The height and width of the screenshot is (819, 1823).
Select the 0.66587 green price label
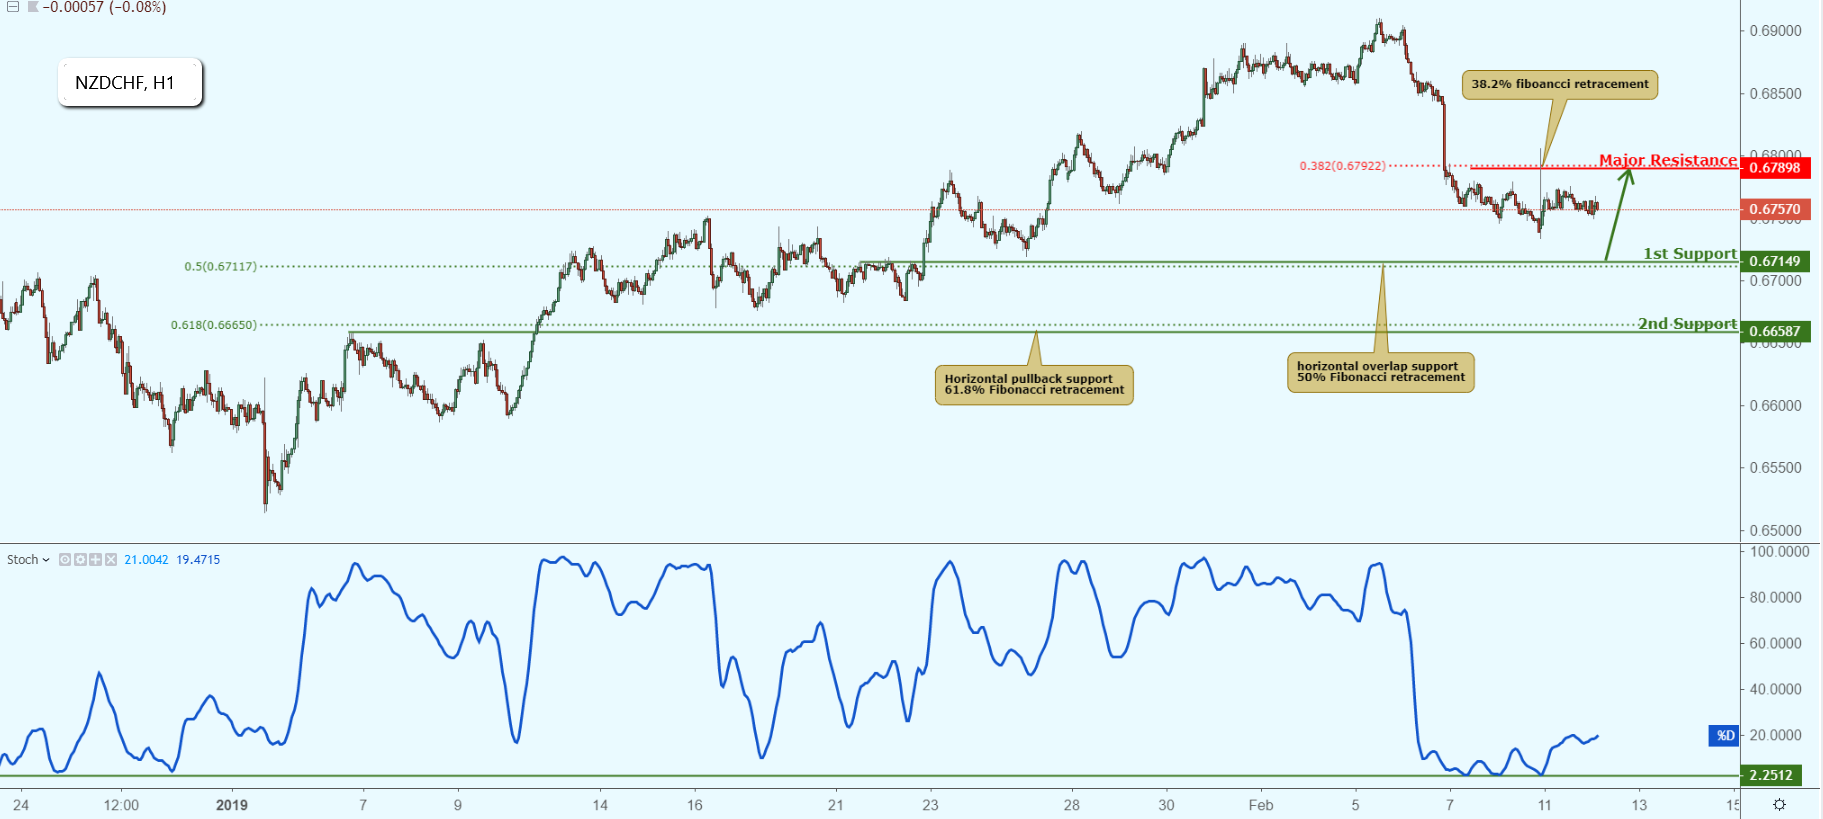point(1775,331)
